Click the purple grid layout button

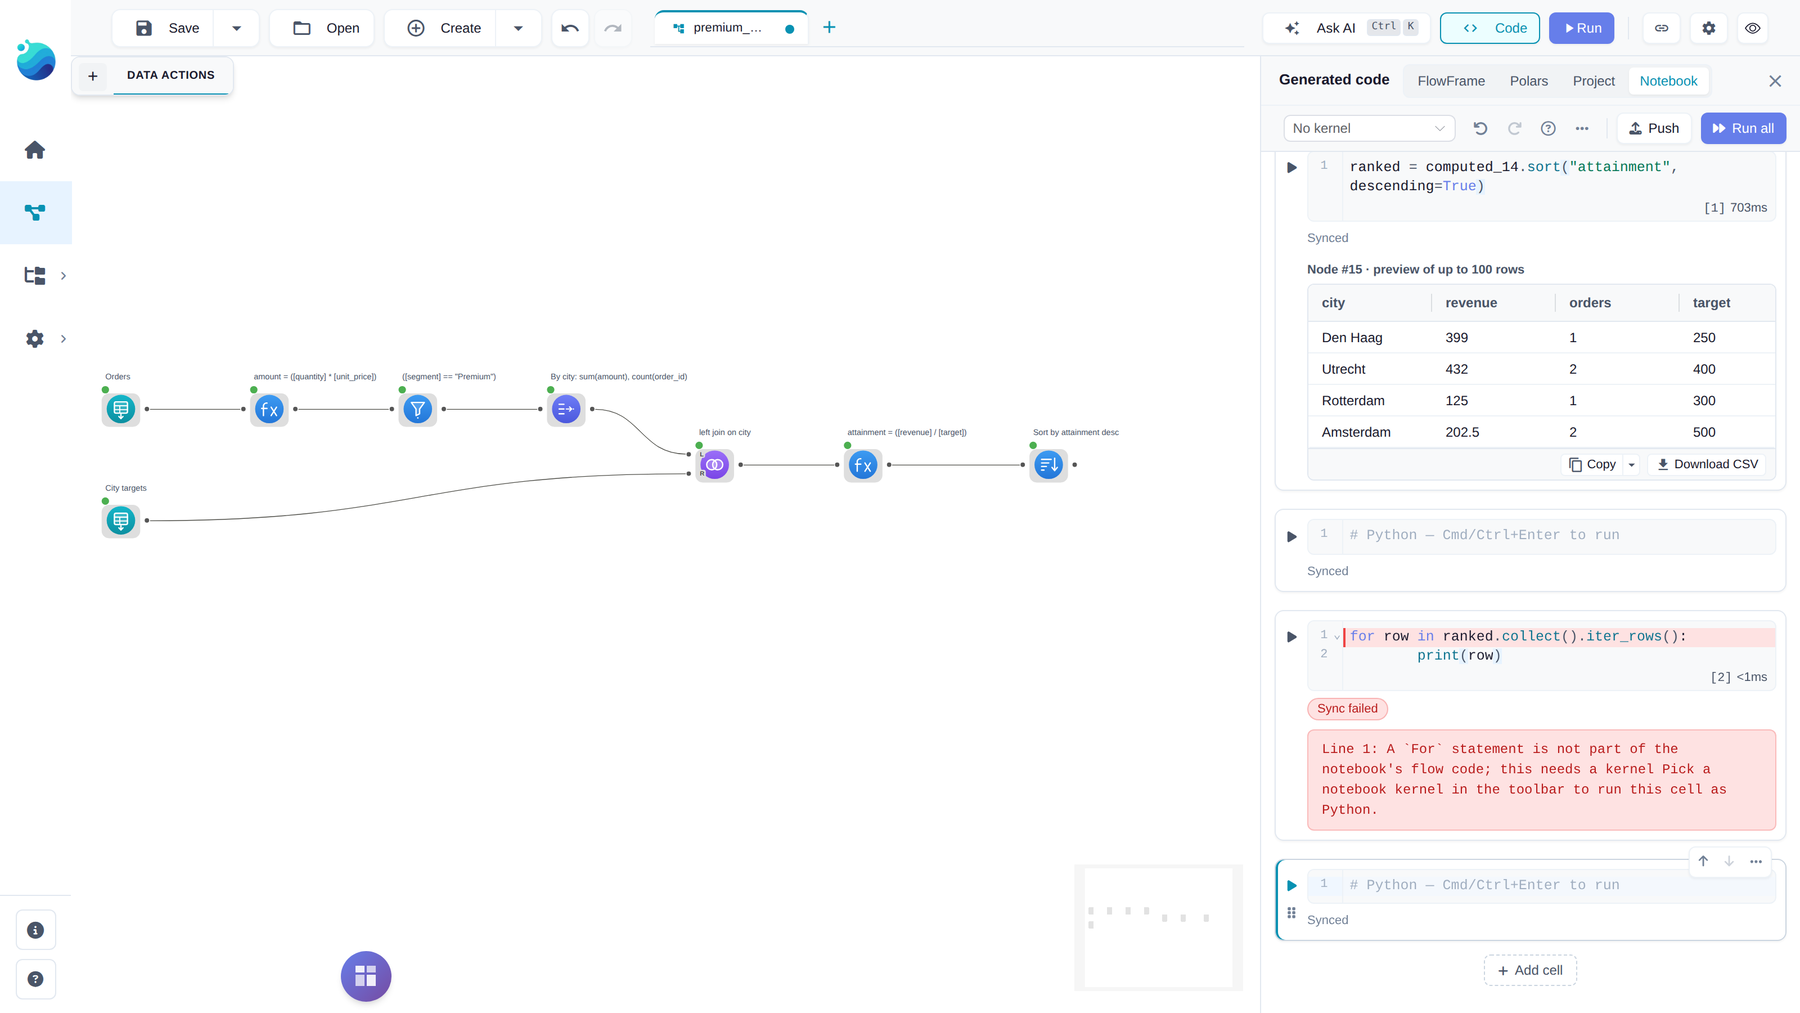366,976
